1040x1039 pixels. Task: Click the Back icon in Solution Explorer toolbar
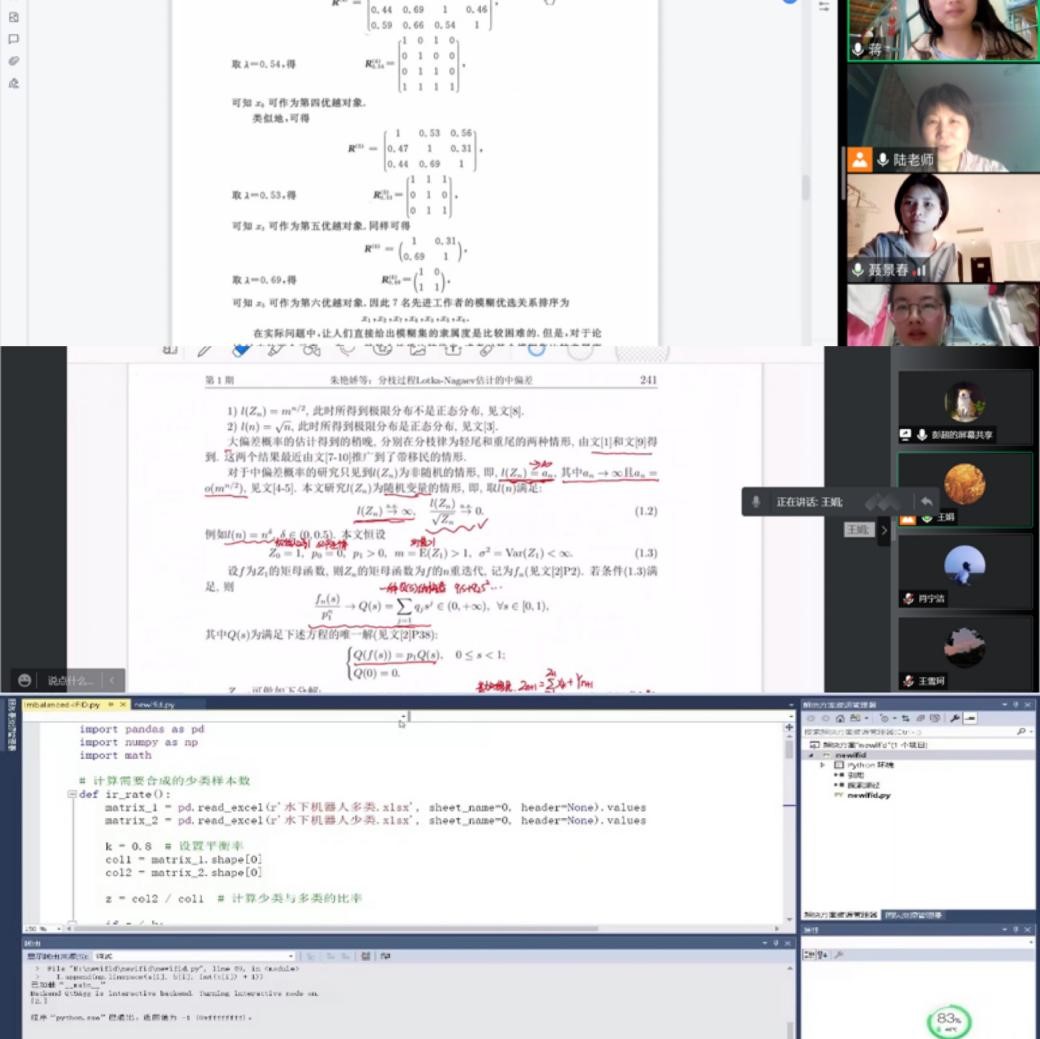pos(812,718)
